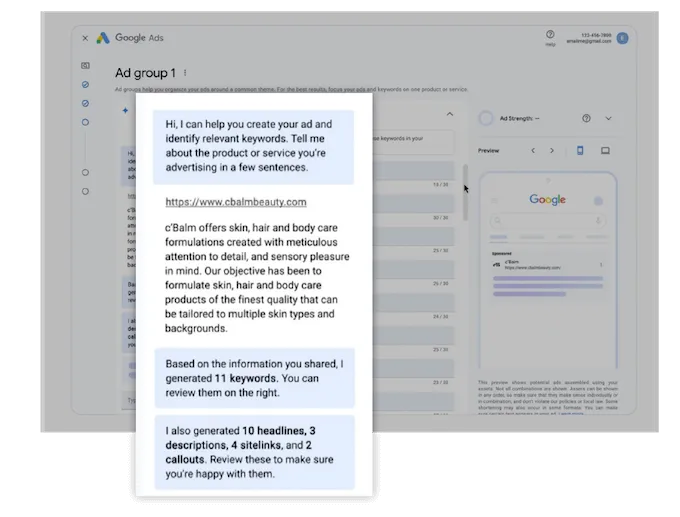Switch preview to desktop view
The height and width of the screenshot is (517, 680).
coord(605,151)
